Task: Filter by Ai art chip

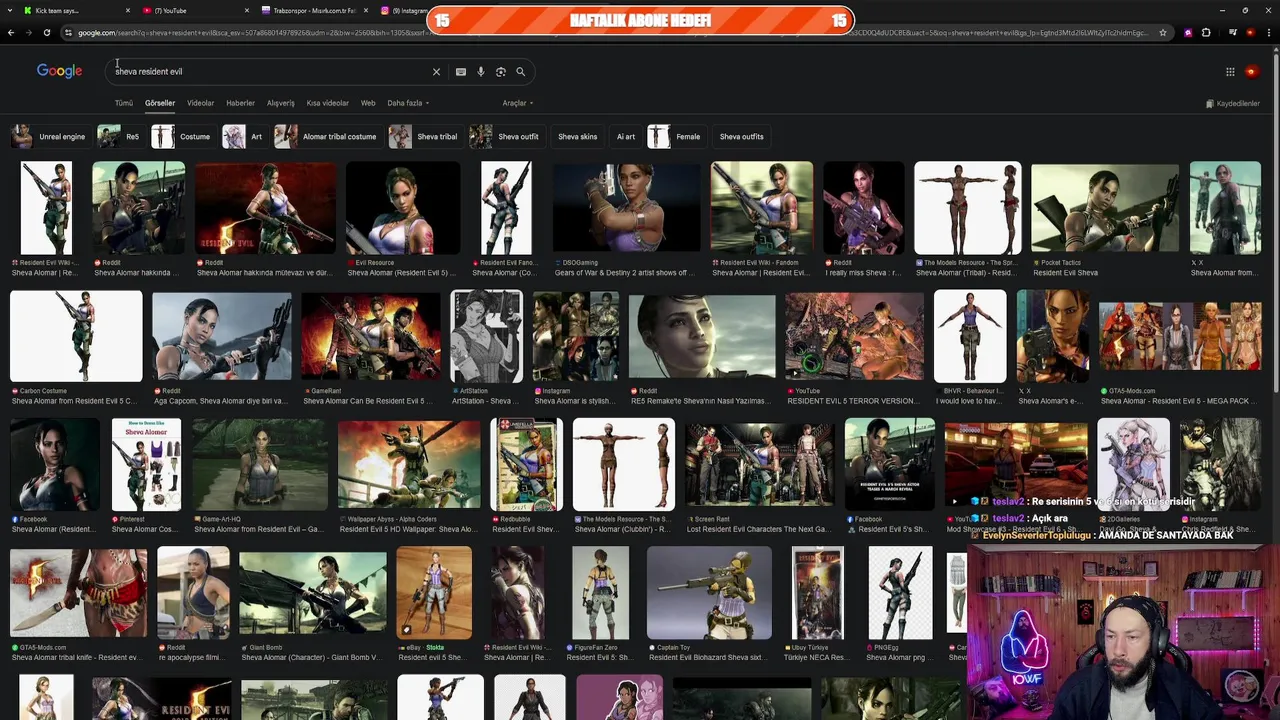Action: pyautogui.click(x=626, y=136)
